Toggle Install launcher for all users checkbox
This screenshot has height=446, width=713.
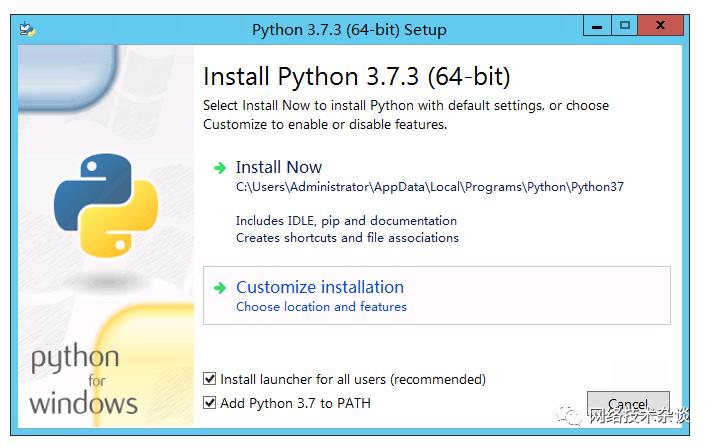coord(210,379)
